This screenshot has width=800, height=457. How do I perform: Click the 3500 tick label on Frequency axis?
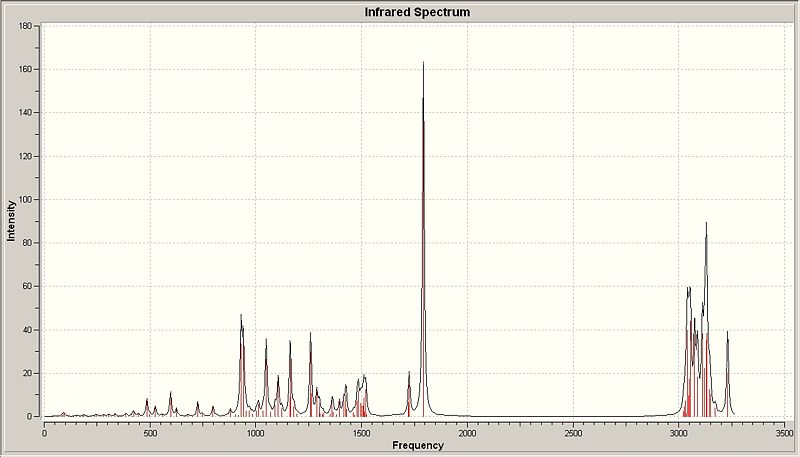[x=784, y=433]
